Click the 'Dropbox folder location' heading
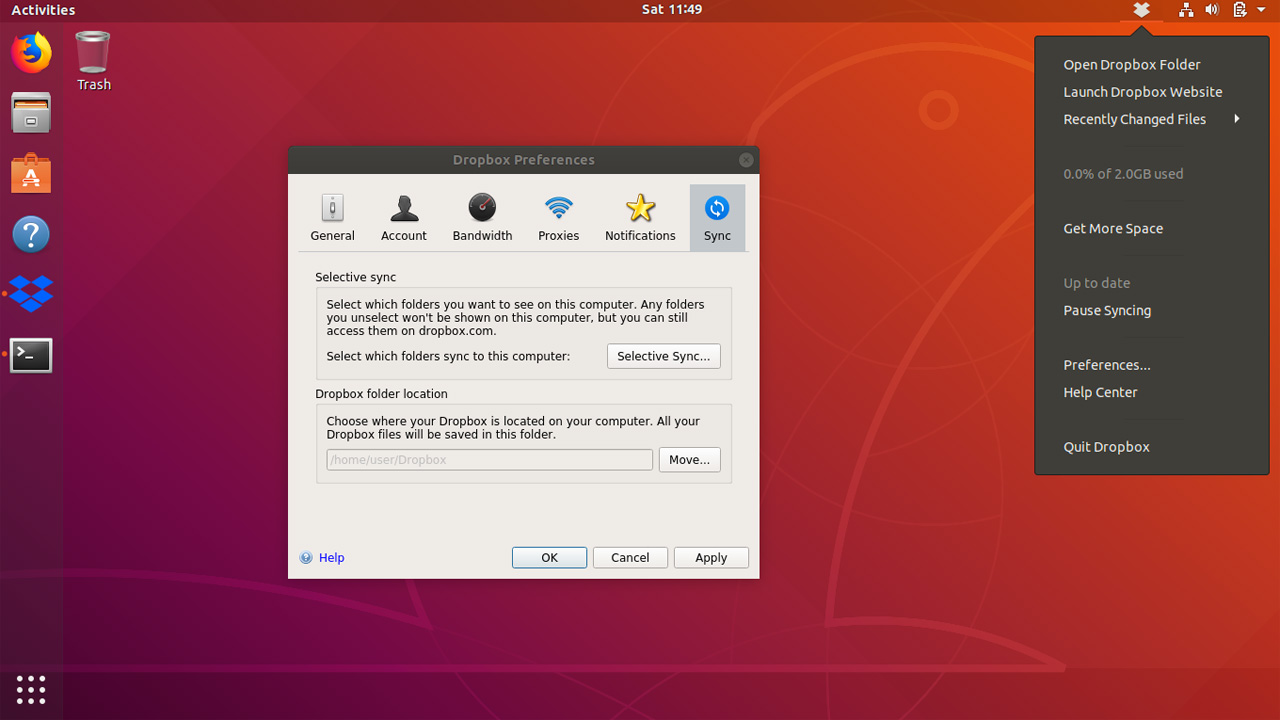This screenshot has width=1280, height=720. [x=381, y=394]
